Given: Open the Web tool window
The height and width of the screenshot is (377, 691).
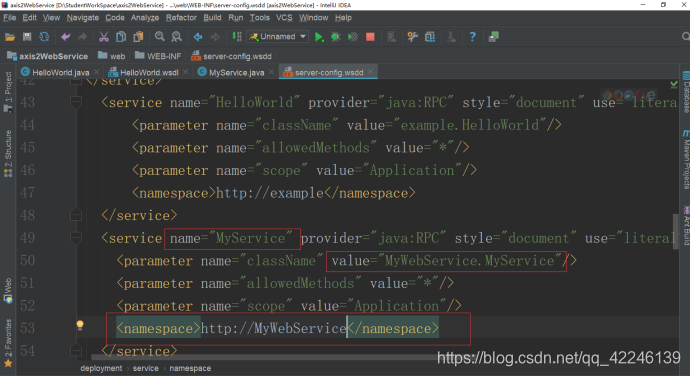Looking at the screenshot, I should point(8,290).
